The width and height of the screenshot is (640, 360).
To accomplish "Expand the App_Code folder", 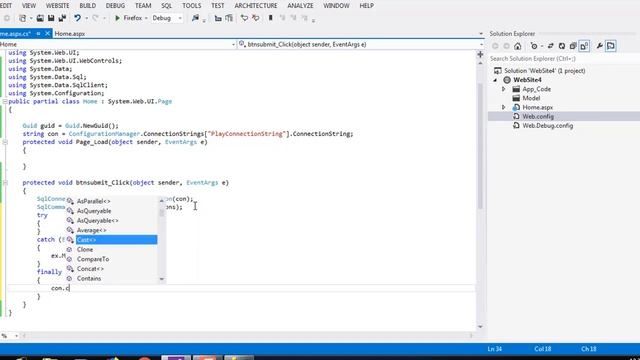I will click(x=504, y=89).
